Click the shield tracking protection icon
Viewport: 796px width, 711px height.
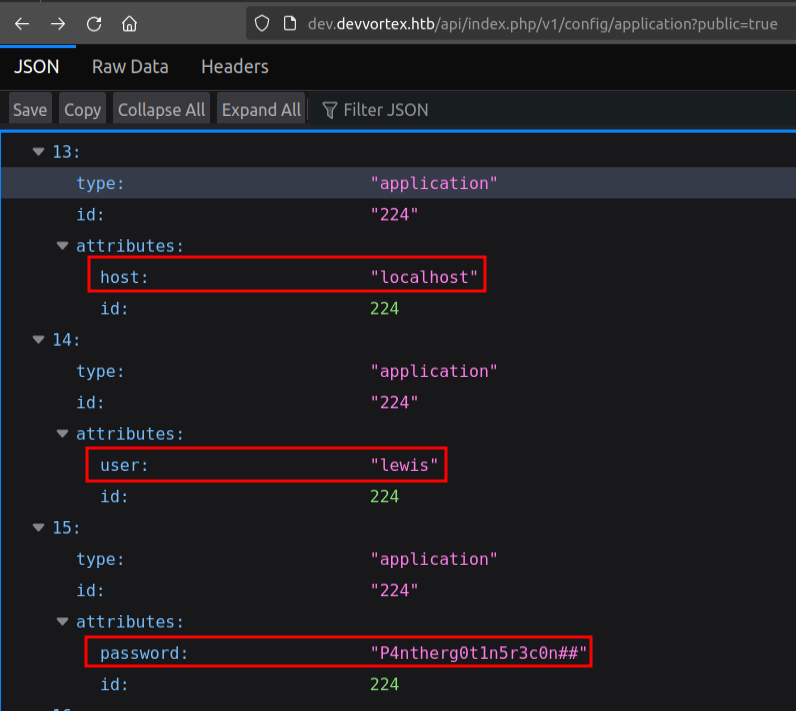[262, 23]
